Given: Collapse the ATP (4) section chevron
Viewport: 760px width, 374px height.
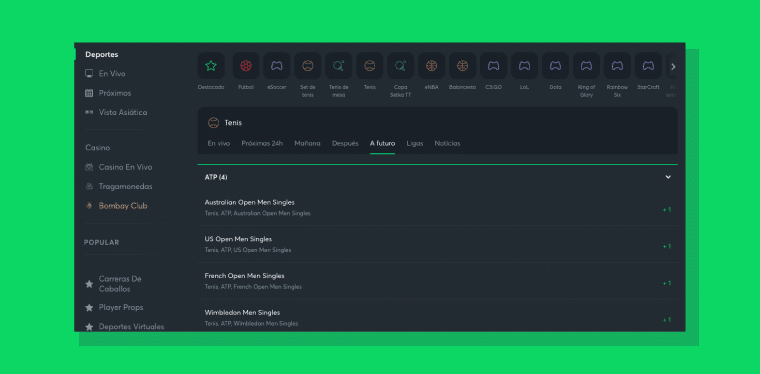Looking at the screenshot, I should [x=668, y=177].
